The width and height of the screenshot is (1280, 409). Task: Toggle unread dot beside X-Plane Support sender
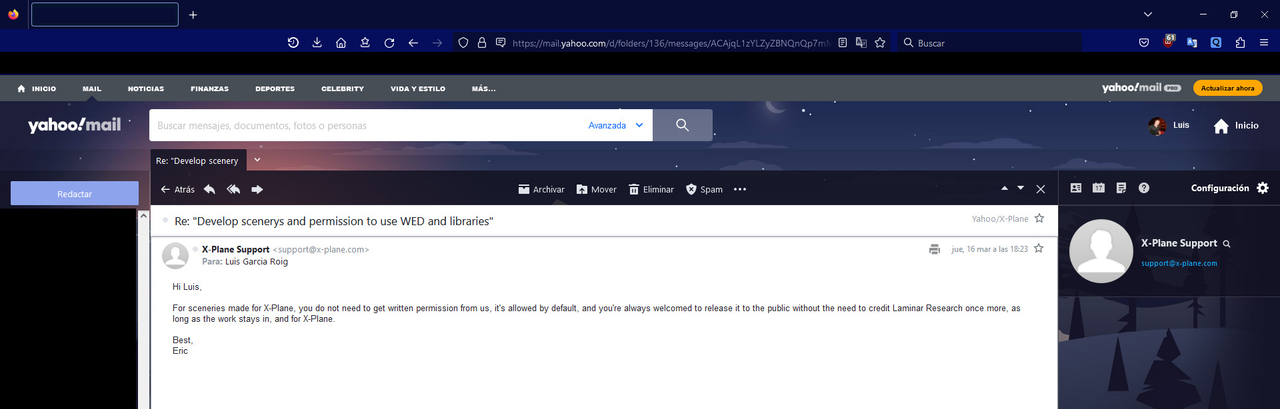click(x=195, y=248)
